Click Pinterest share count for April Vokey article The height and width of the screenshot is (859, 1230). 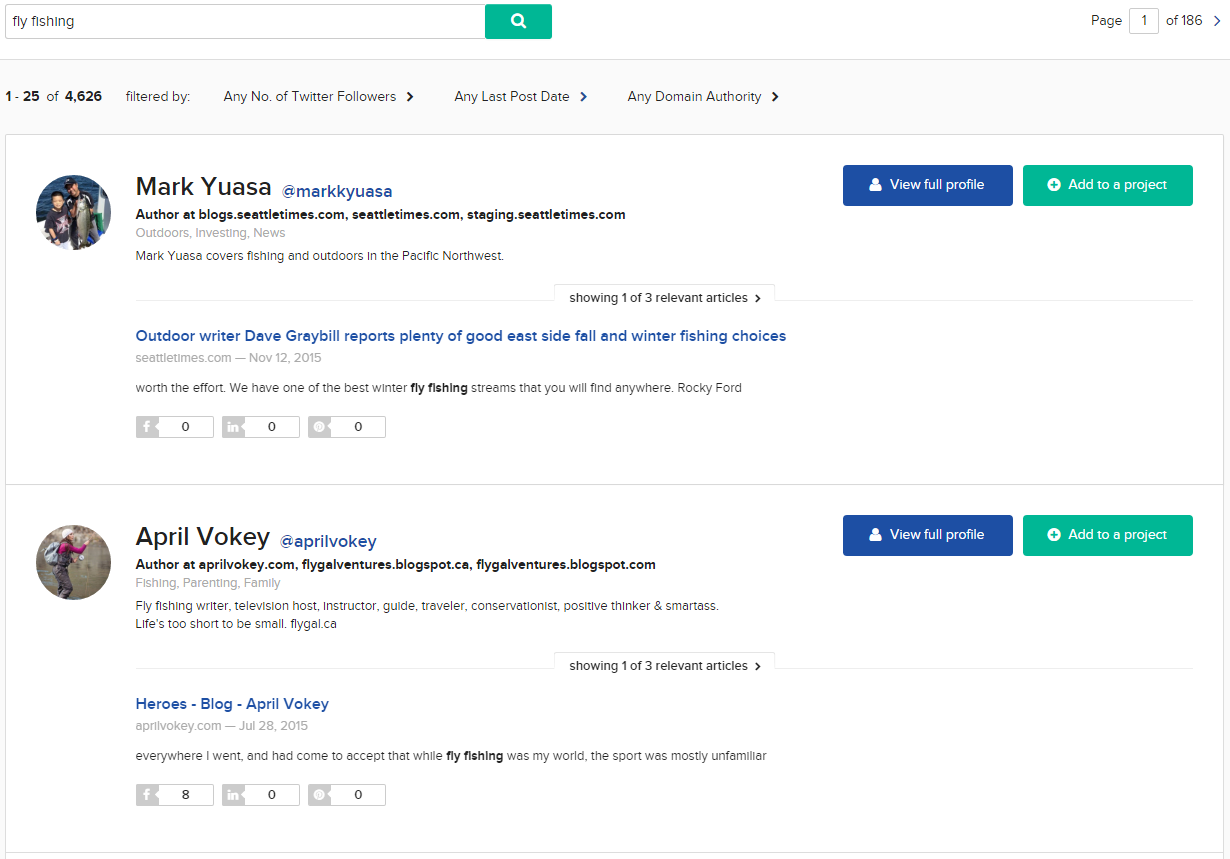(x=347, y=795)
